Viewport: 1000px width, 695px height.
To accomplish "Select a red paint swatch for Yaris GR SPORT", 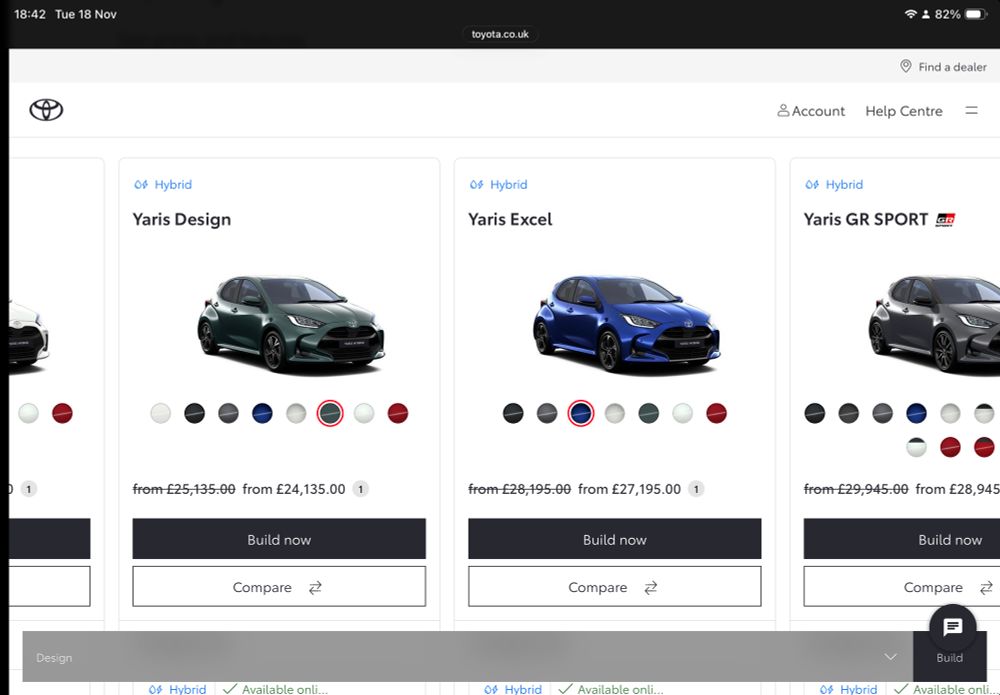I will (x=952, y=447).
